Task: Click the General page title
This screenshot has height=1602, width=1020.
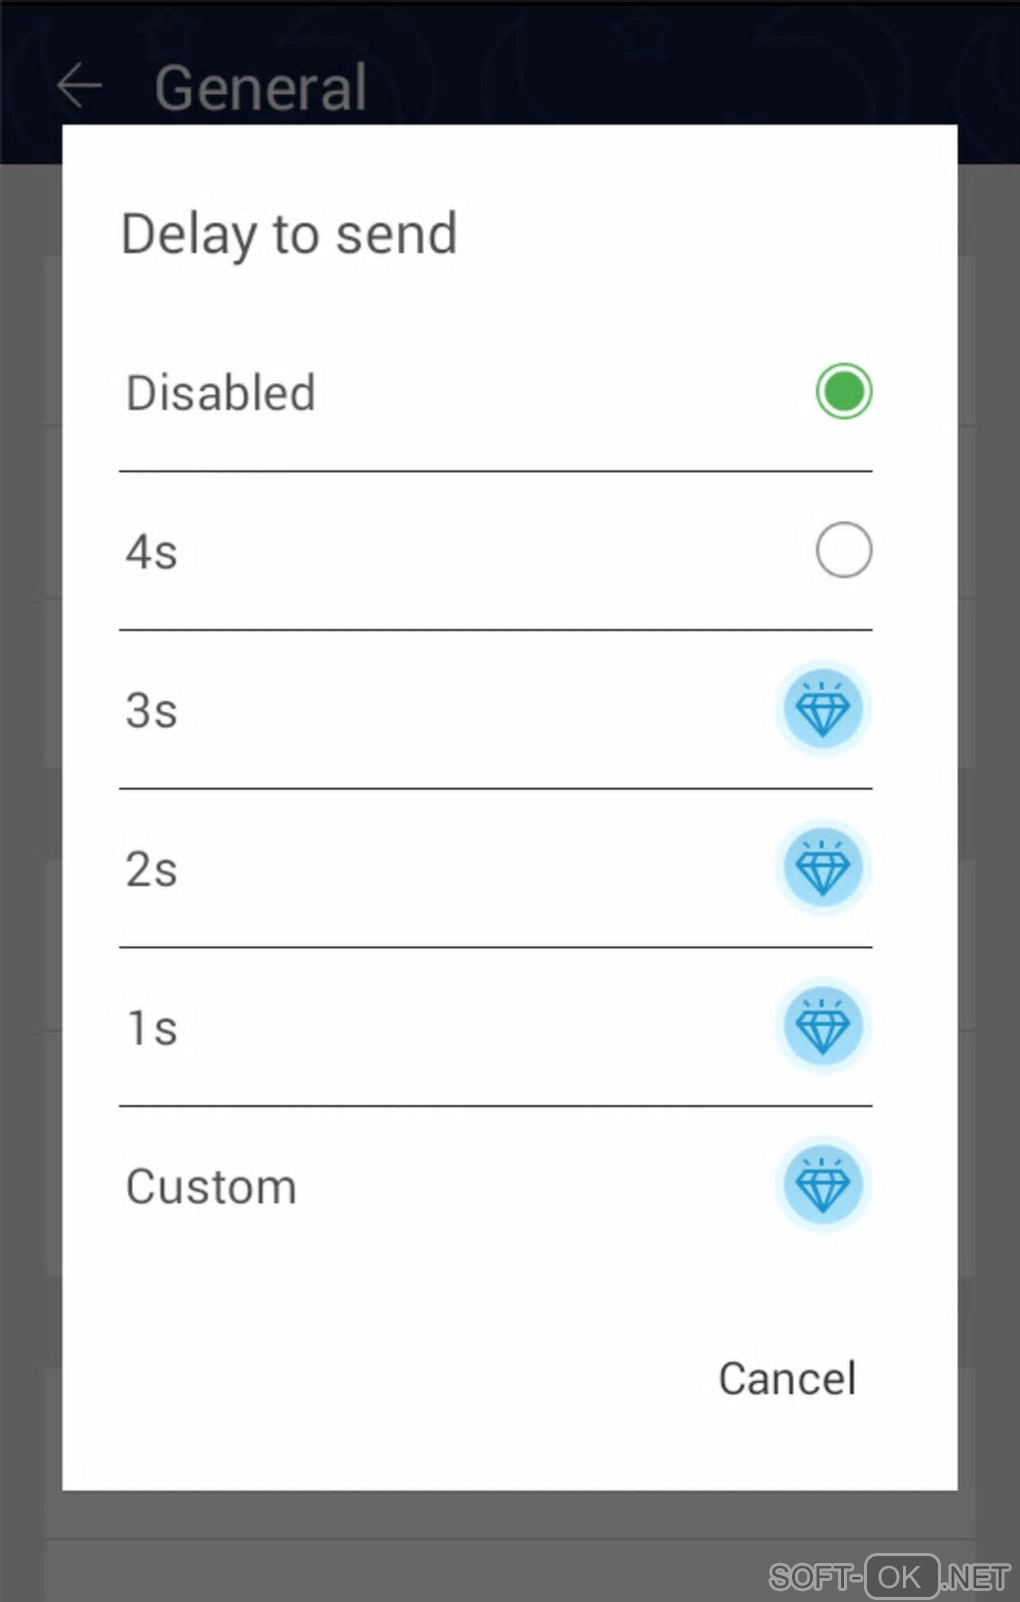Action: (x=261, y=88)
